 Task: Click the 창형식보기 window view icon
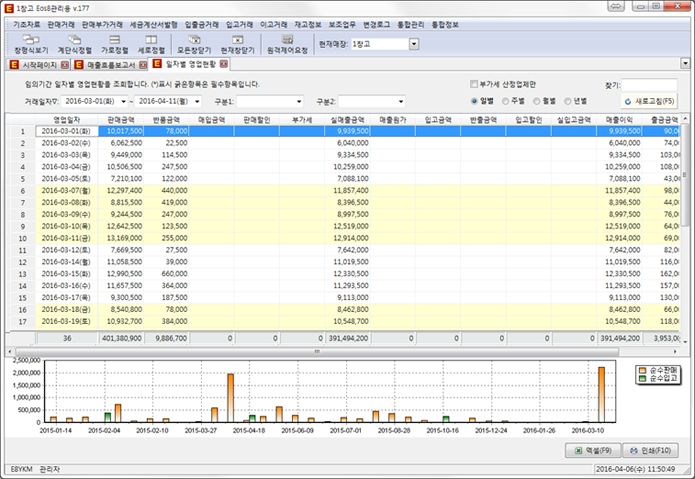click(31, 40)
